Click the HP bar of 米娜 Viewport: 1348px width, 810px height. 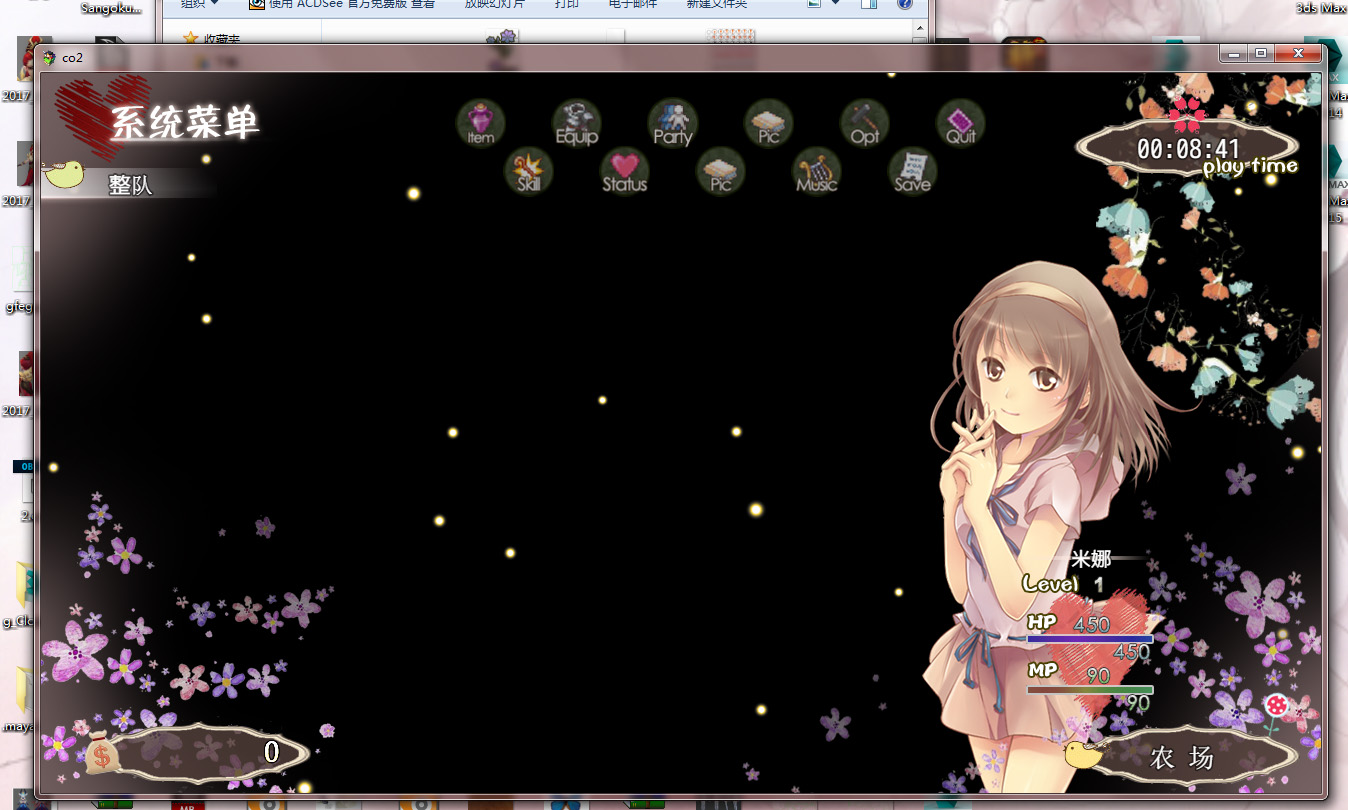pyautogui.click(x=1090, y=638)
